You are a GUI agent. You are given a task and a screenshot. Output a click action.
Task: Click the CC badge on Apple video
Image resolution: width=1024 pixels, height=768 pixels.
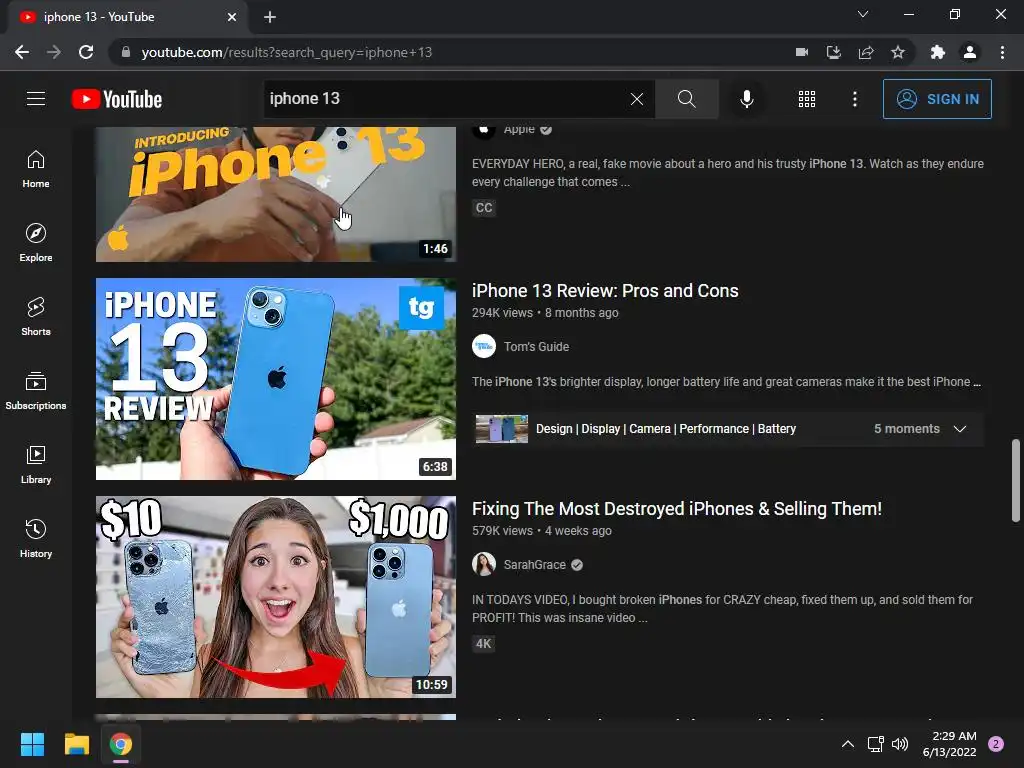(484, 208)
